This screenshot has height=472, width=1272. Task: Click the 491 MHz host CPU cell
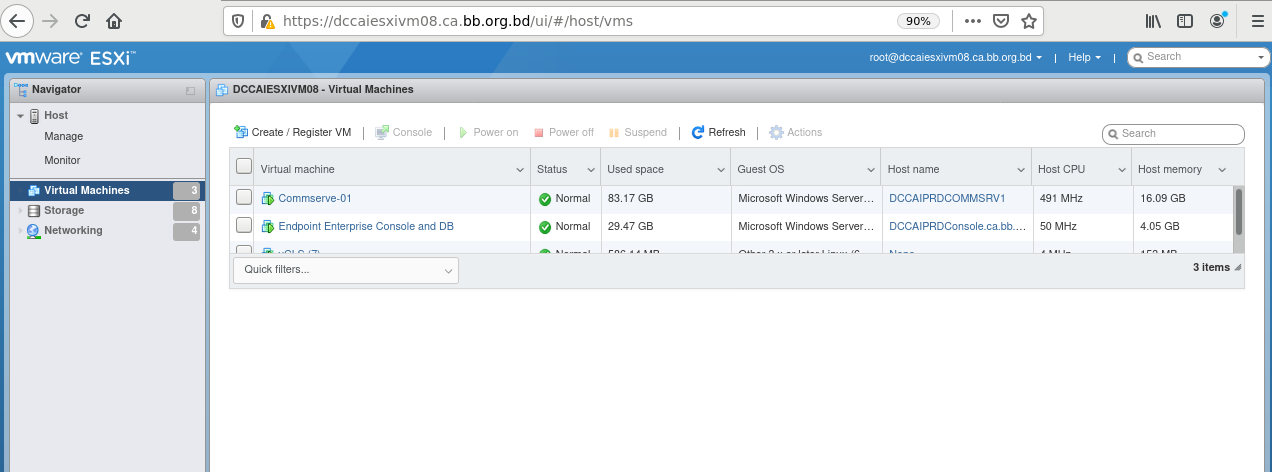(x=1063, y=198)
